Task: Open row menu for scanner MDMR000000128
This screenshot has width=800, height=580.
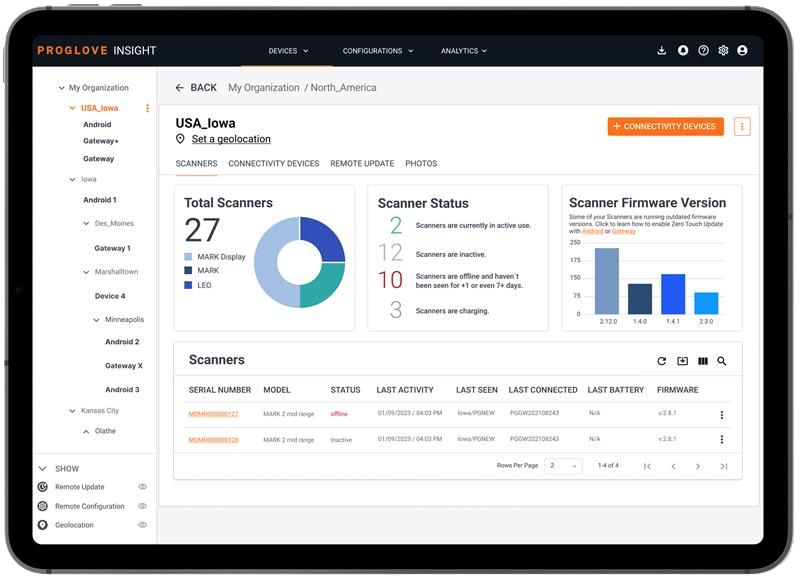Action: [x=721, y=439]
